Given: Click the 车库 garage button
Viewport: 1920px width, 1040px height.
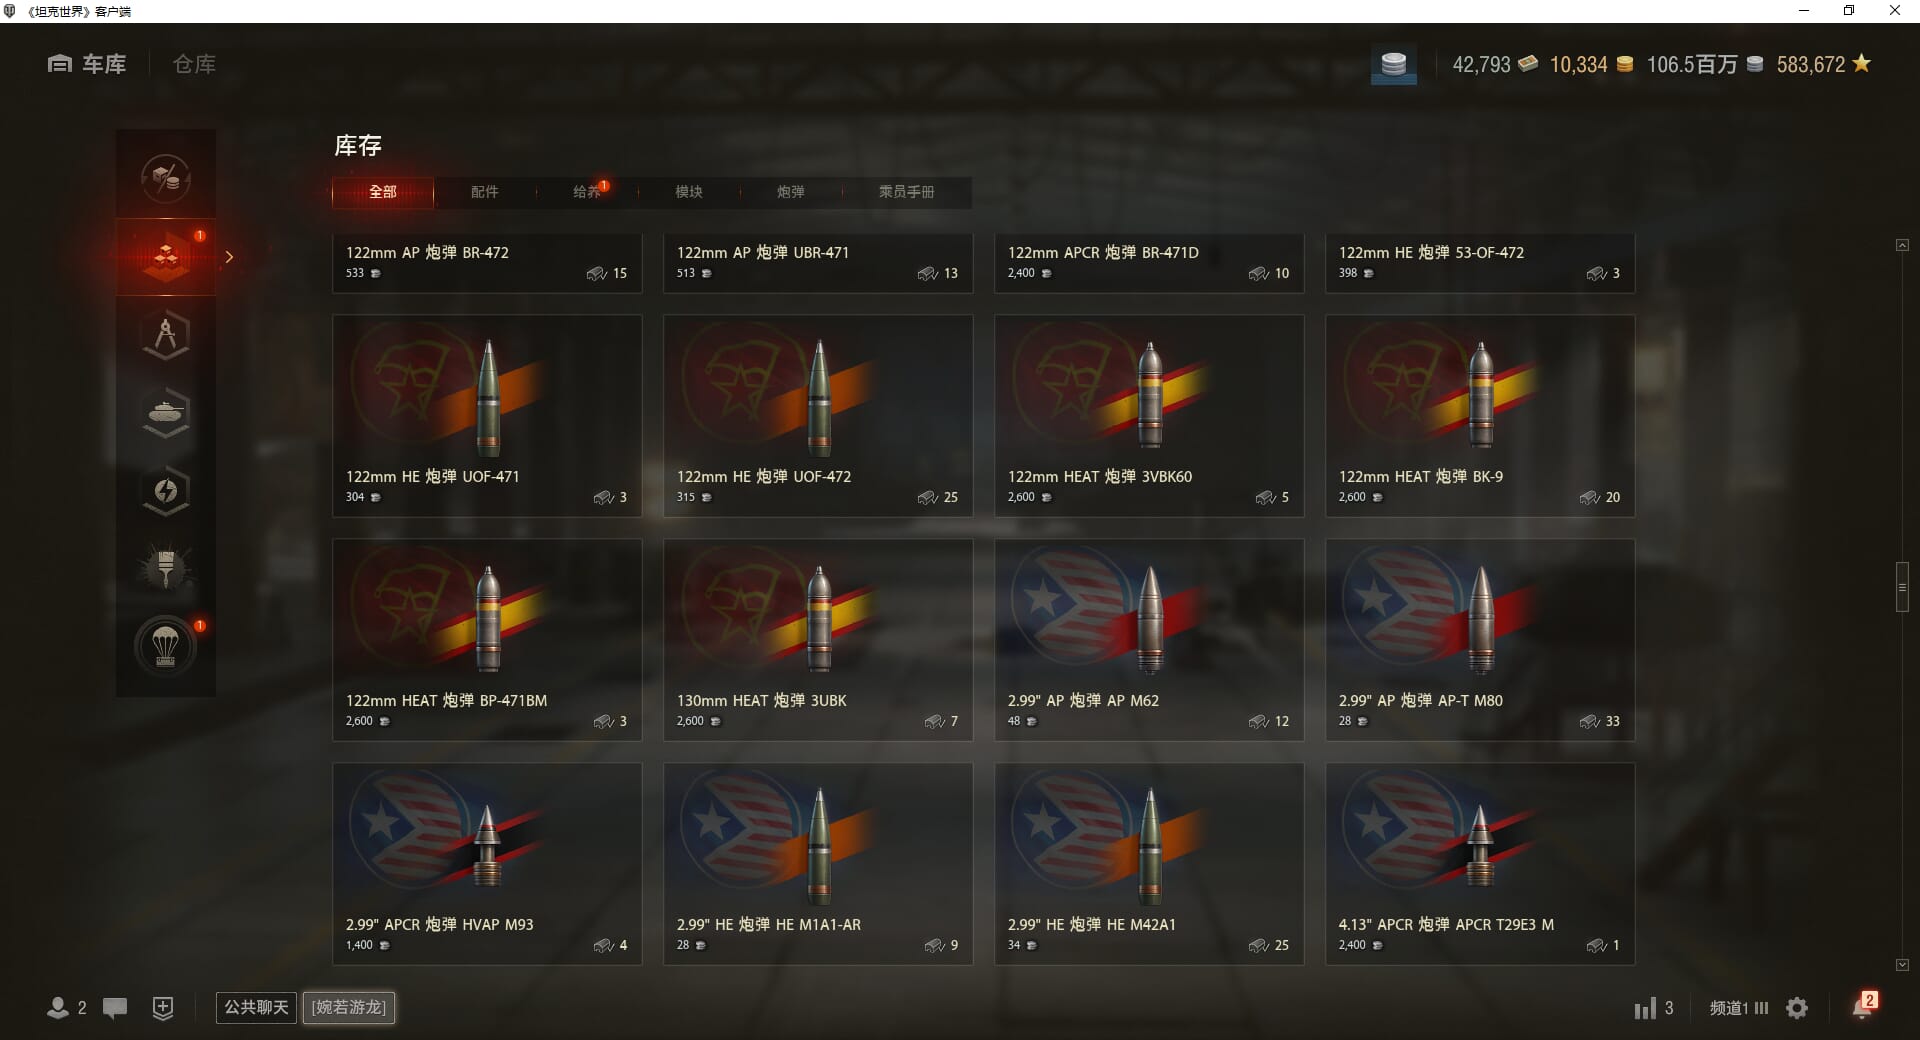Looking at the screenshot, I should click(87, 64).
